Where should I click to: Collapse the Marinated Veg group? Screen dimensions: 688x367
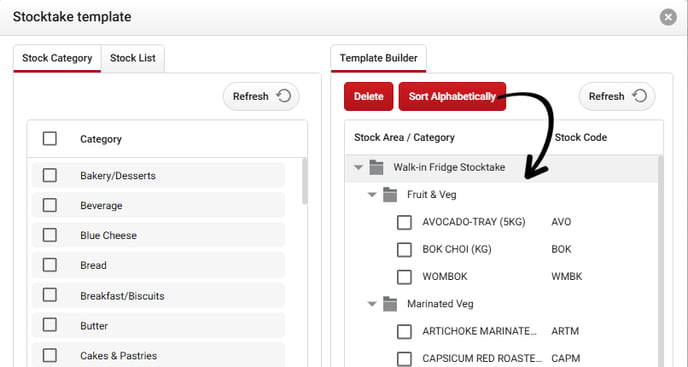click(372, 304)
